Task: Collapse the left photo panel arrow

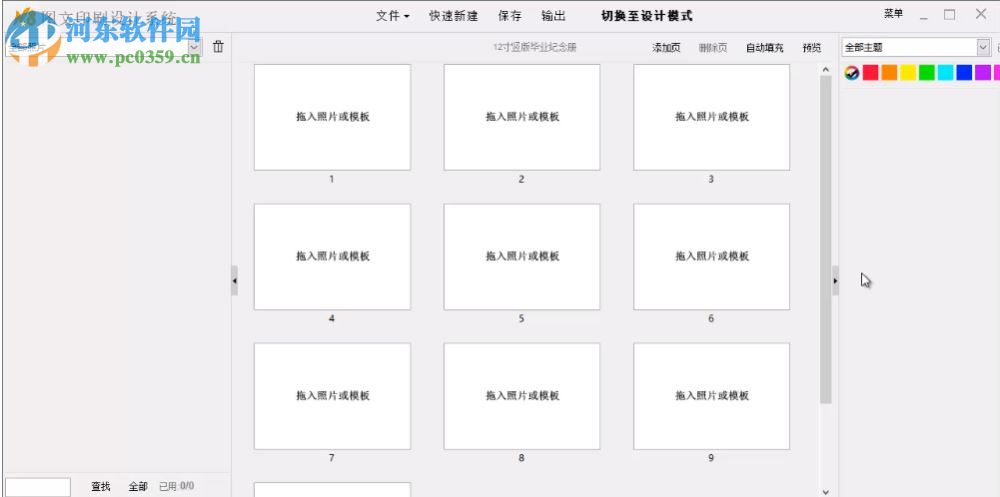Action: point(234,281)
